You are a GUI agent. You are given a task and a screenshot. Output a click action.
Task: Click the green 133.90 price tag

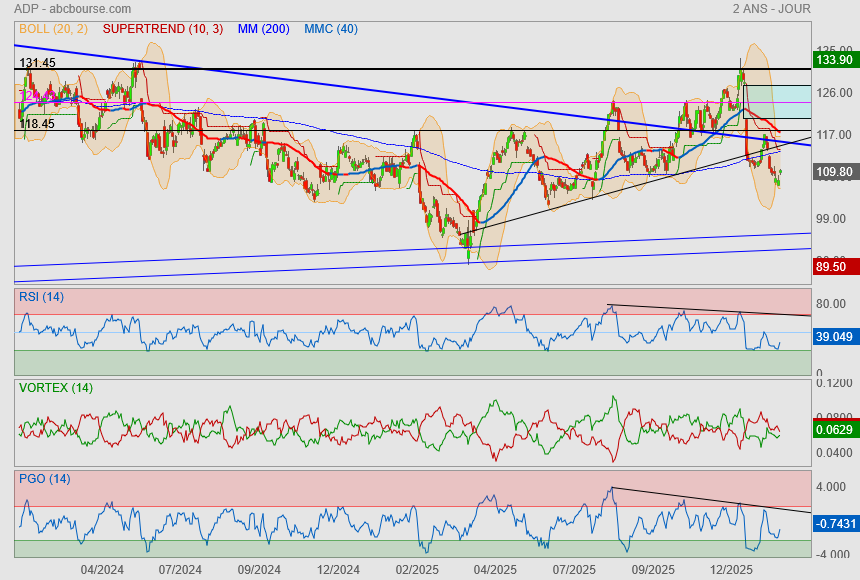point(832,60)
